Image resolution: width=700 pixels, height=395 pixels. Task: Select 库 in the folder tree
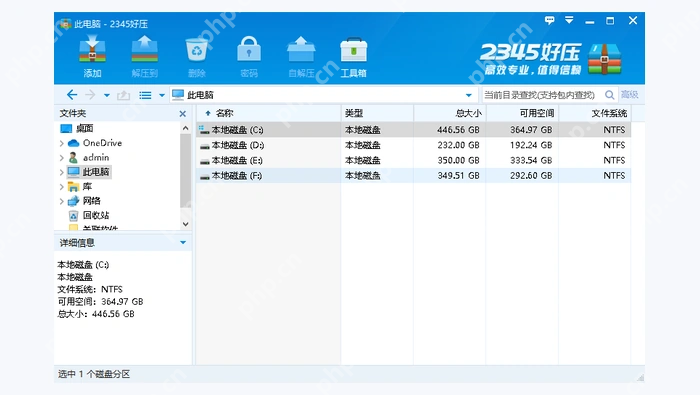(x=87, y=187)
